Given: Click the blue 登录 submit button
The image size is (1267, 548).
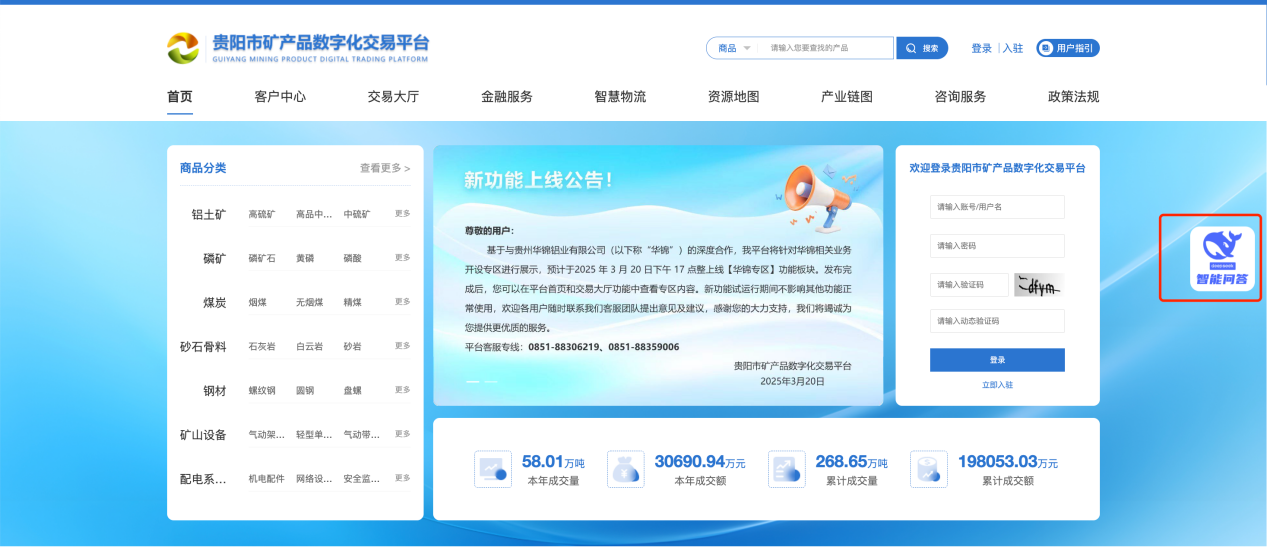Looking at the screenshot, I should coord(997,360).
